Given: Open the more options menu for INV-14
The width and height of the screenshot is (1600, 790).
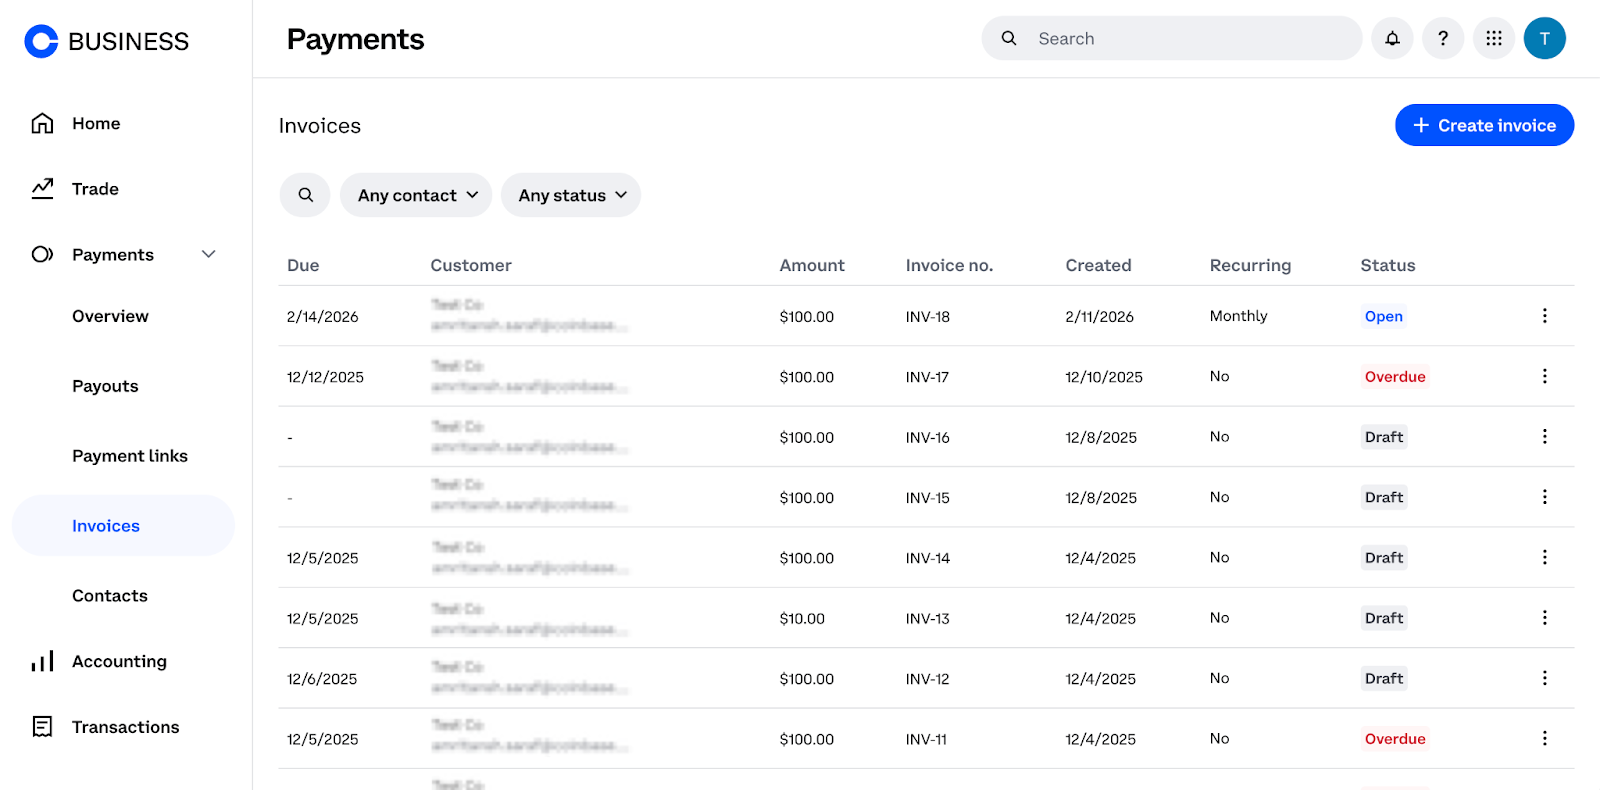Looking at the screenshot, I should [1544, 557].
